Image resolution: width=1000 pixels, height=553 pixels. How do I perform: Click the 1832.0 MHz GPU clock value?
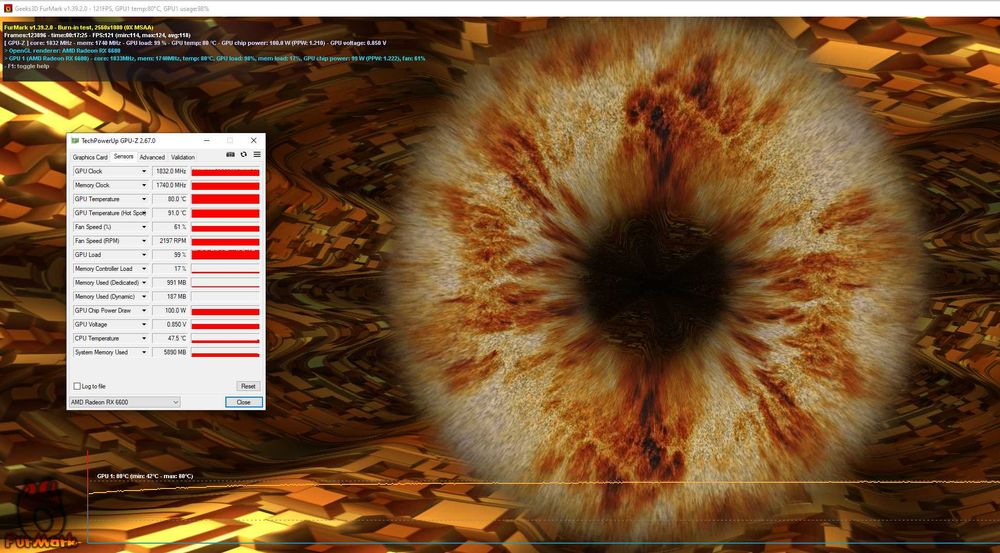(170, 172)
